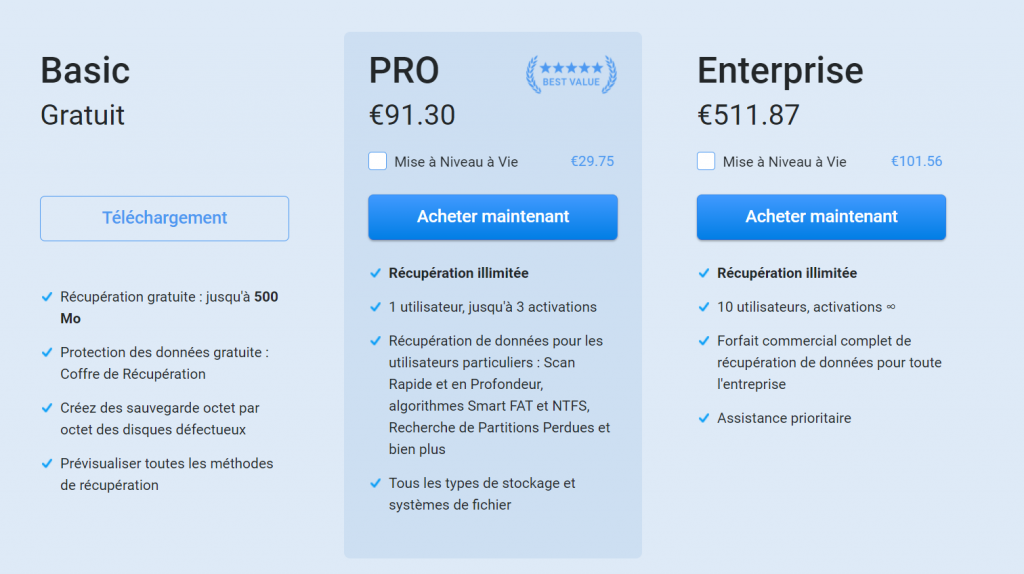
Task: Click checkmark next to Assistance prioritaire
Action: pos(704,418)
